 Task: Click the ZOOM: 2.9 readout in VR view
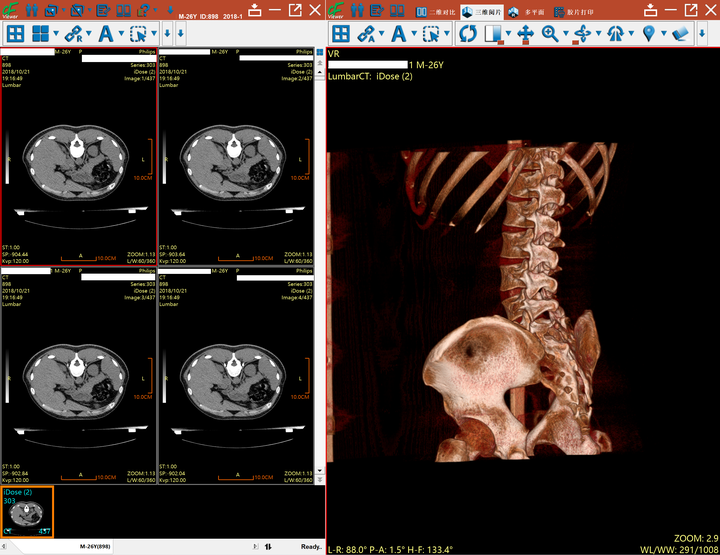(x=696, y=538)
